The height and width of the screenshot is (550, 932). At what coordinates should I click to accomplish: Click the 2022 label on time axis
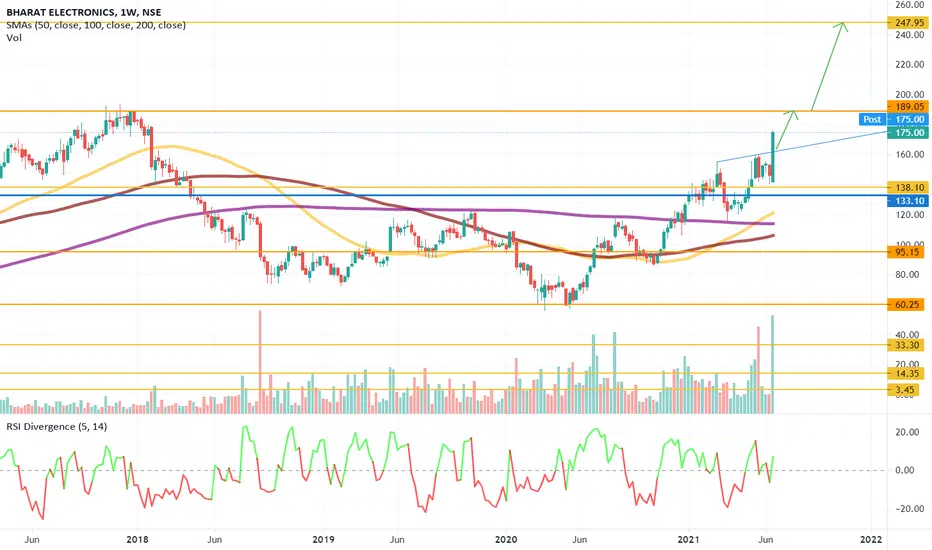(x=871, y=539)
